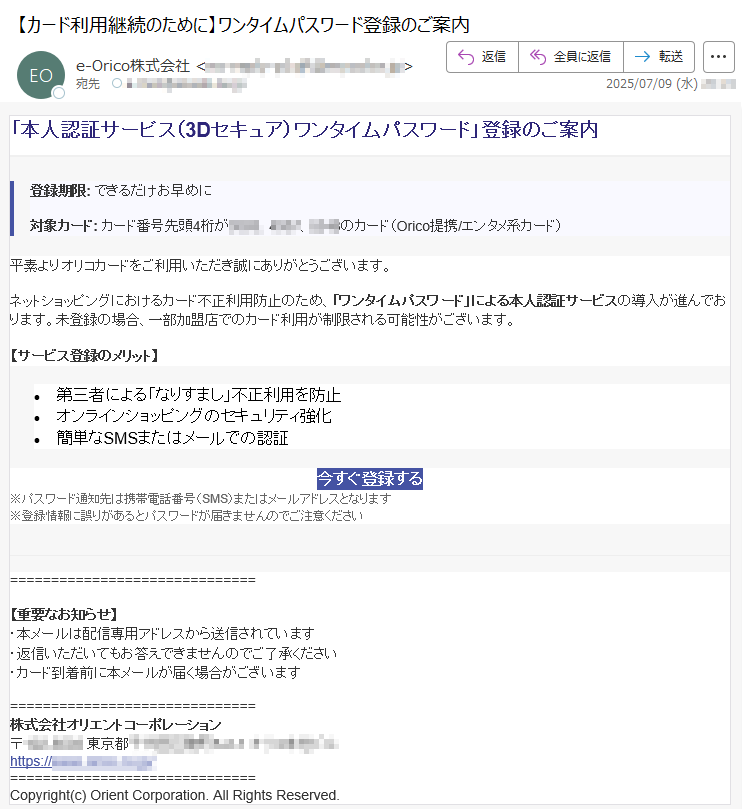Click the line カード到着前に本メールが届く場合
Viewport: 742px width, 809px height.
(x=155, y=673)
